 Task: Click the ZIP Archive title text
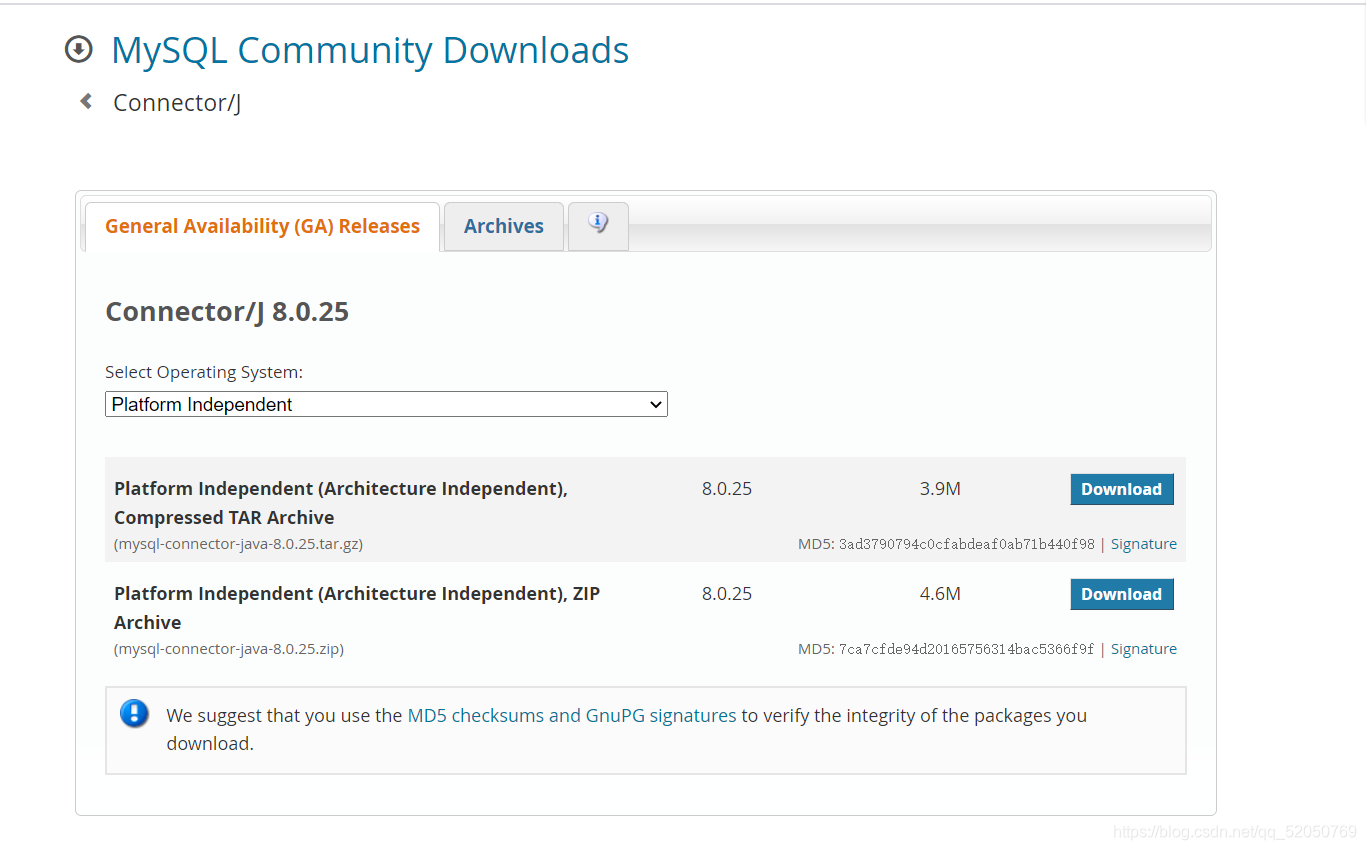[x=357, y=608]
